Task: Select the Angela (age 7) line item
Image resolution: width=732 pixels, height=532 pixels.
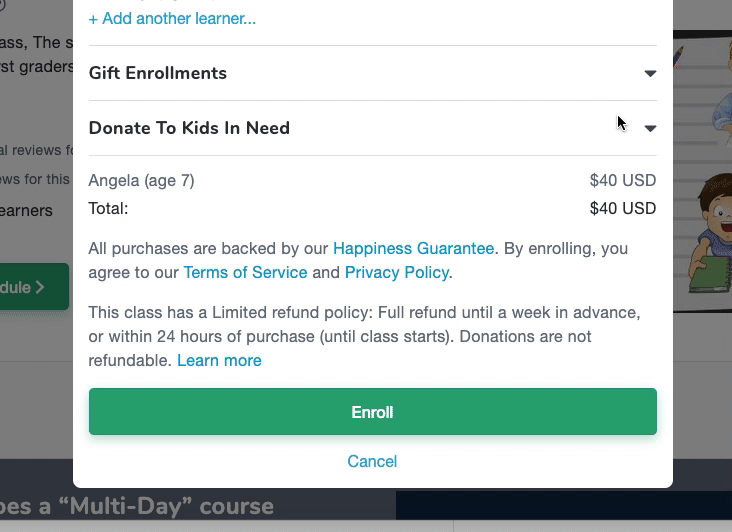Action: [x=141, y=181]
